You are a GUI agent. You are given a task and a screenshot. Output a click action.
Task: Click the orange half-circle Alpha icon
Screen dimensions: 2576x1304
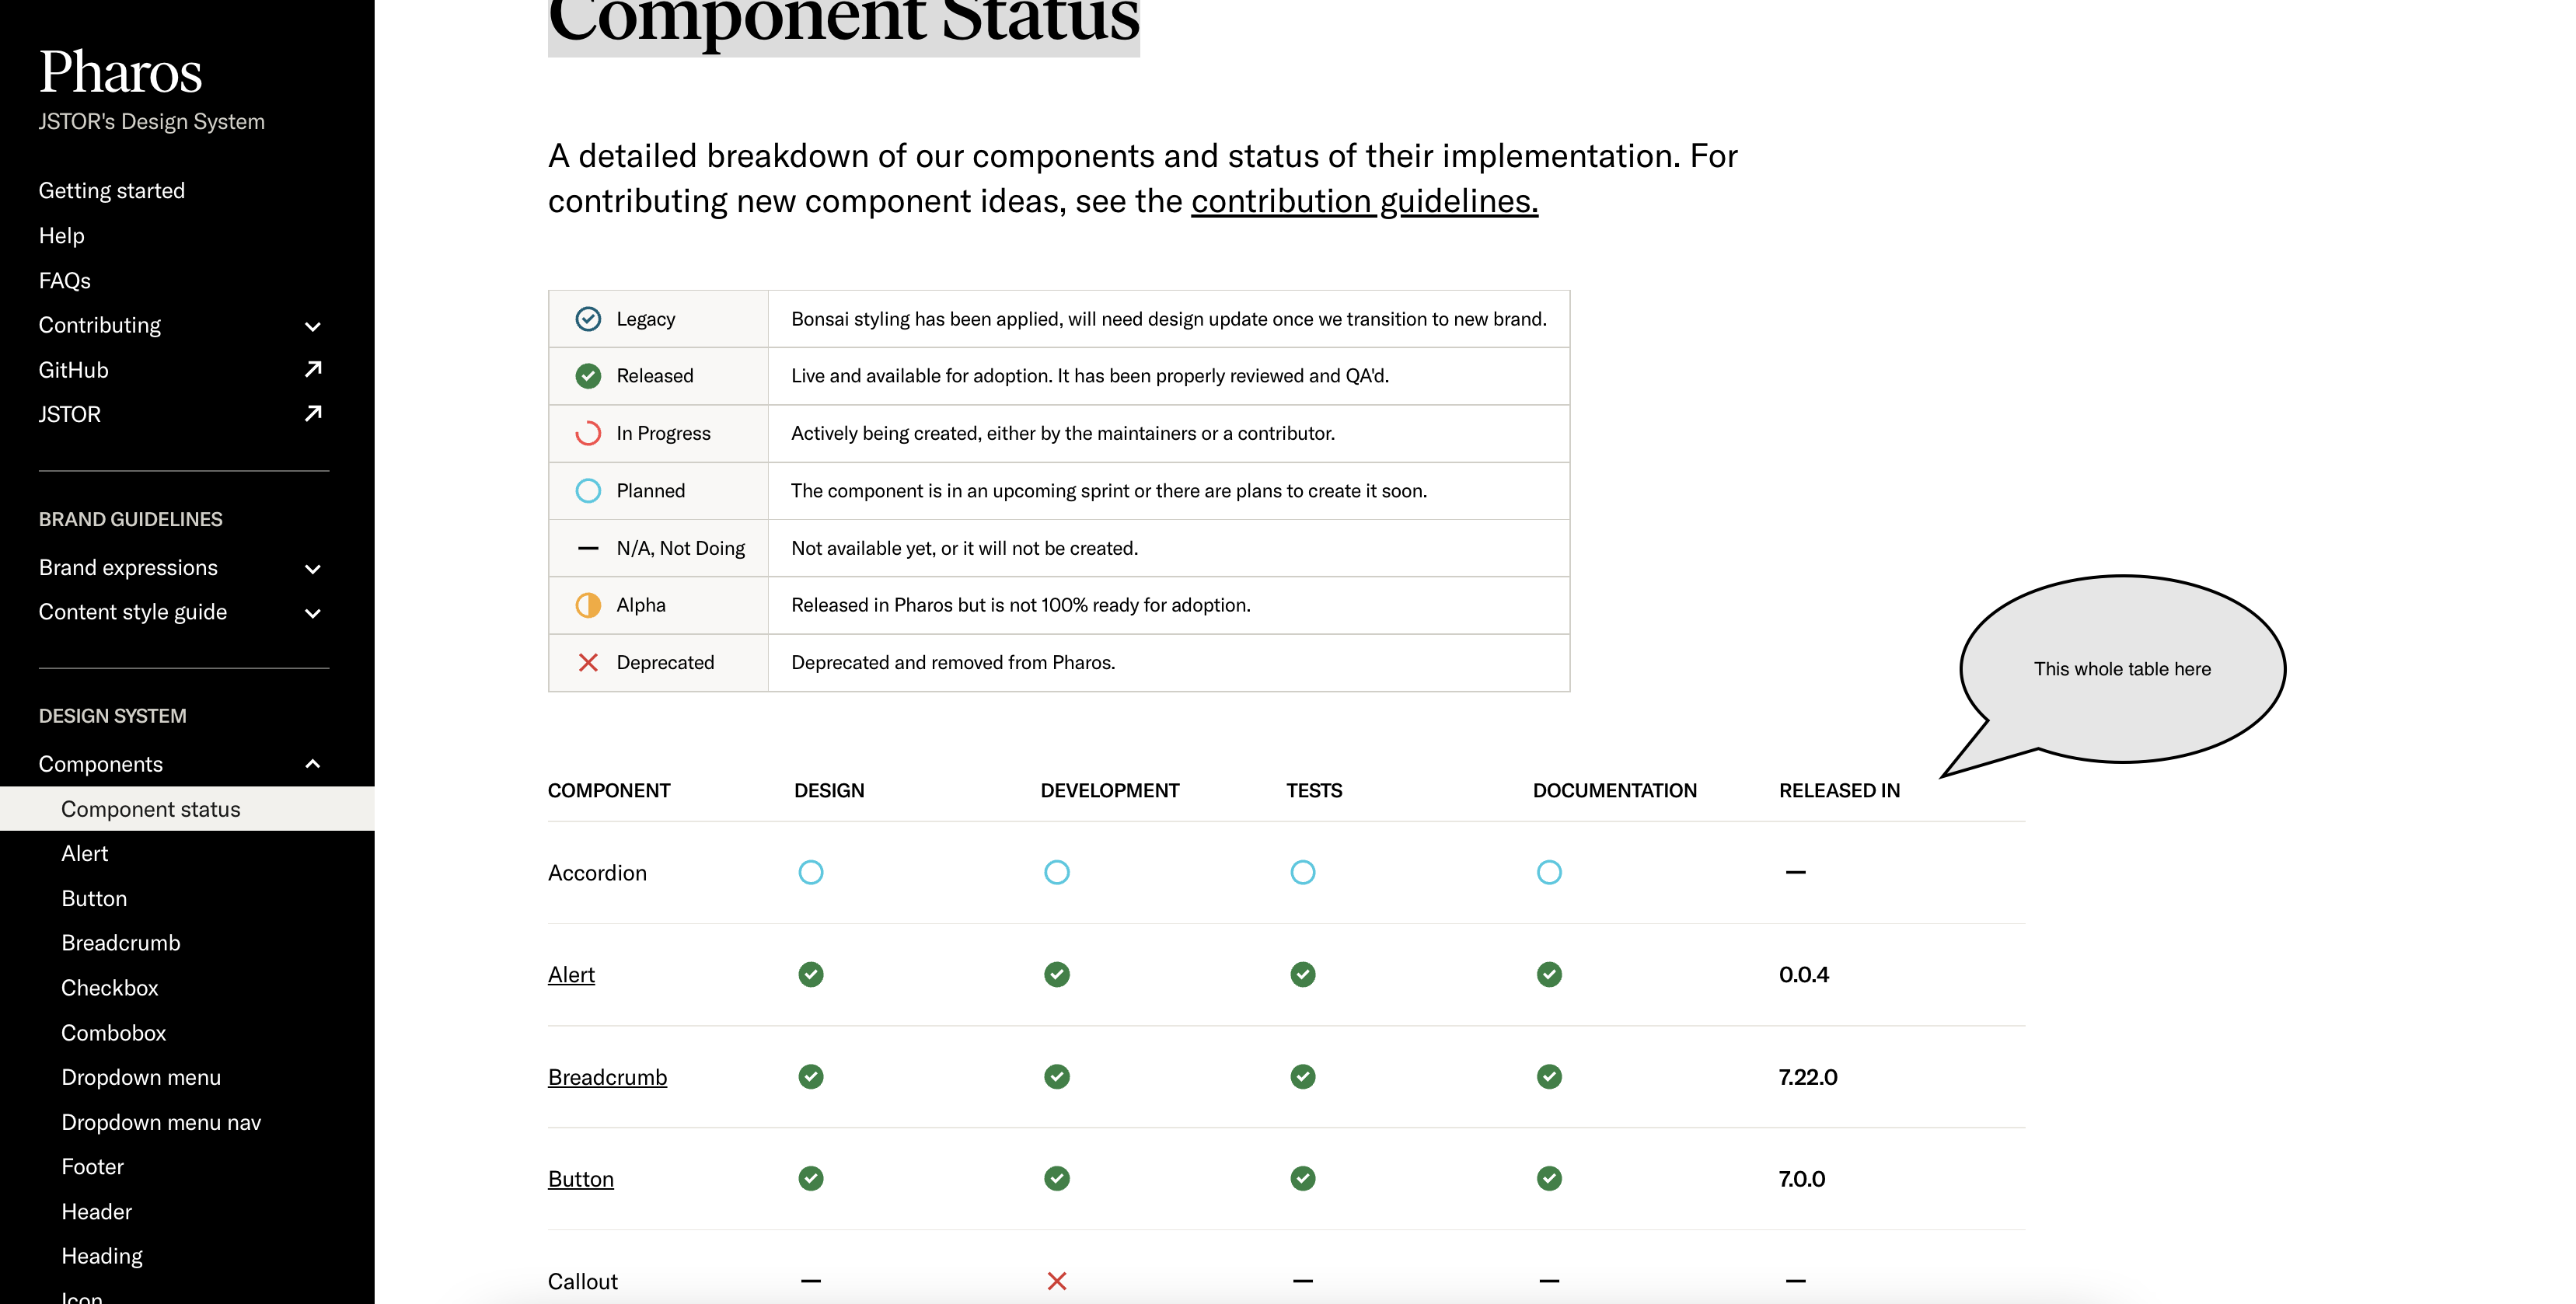coord(588,605)
